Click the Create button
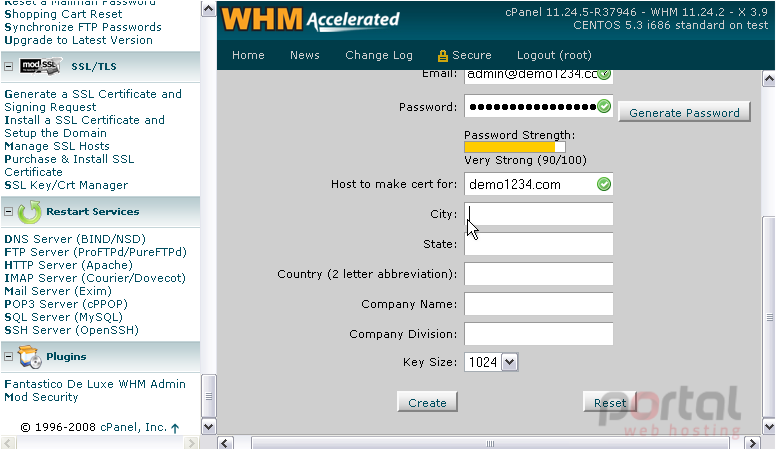This screenshot has width=776, height=450. pos(427,402)
